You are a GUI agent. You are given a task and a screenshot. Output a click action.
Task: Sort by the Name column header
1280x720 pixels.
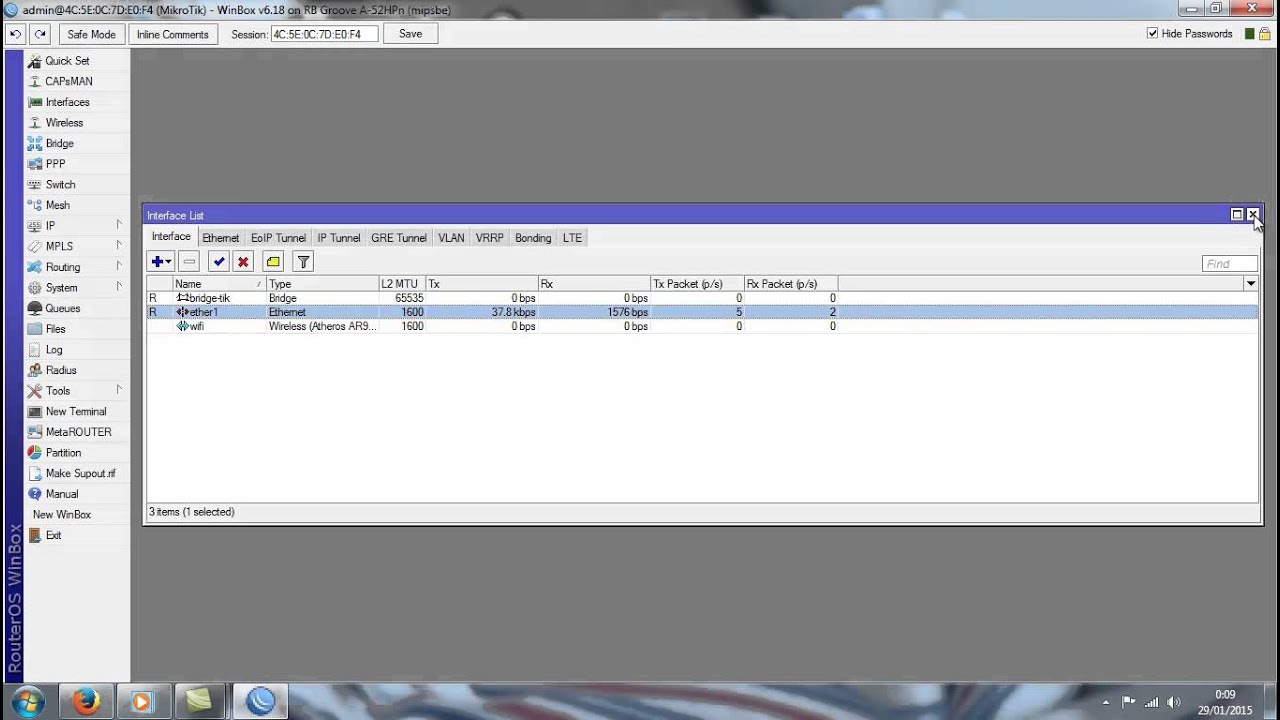point(219,284)
